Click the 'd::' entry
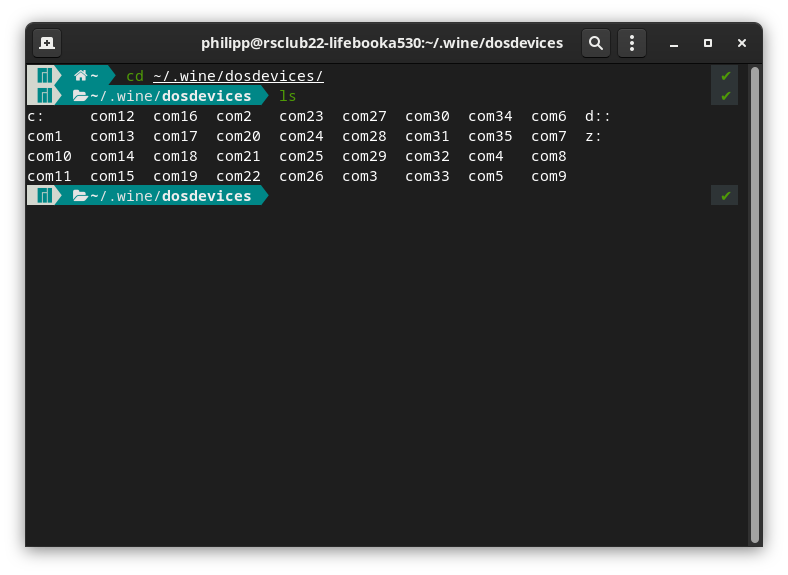Screen dimensions: 788x575 [598, 117]
